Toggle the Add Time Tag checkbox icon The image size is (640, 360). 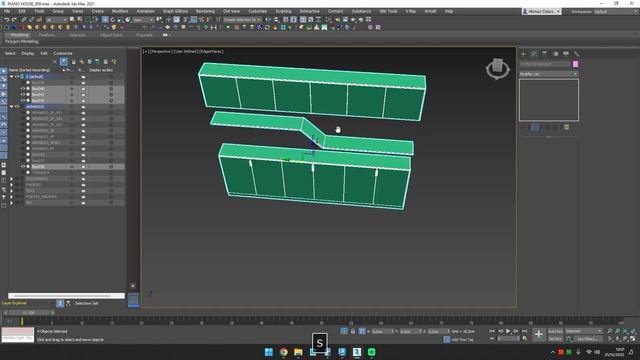pyautogui.click(x=447, y=339)
